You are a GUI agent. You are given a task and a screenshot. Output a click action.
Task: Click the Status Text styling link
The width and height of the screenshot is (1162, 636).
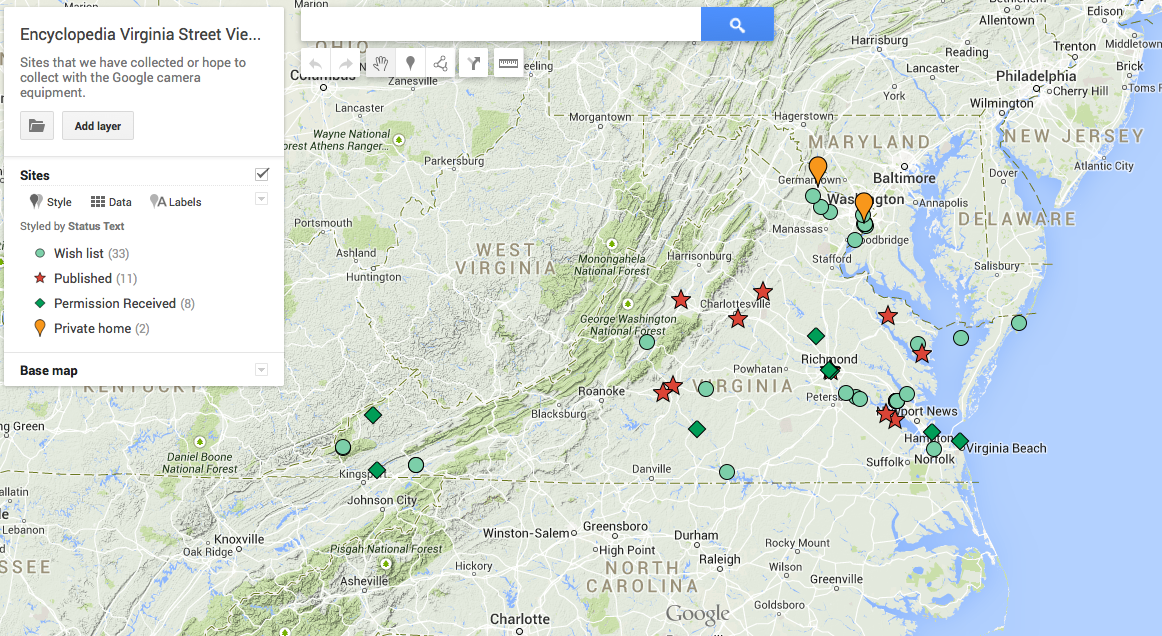coord(96,226)
